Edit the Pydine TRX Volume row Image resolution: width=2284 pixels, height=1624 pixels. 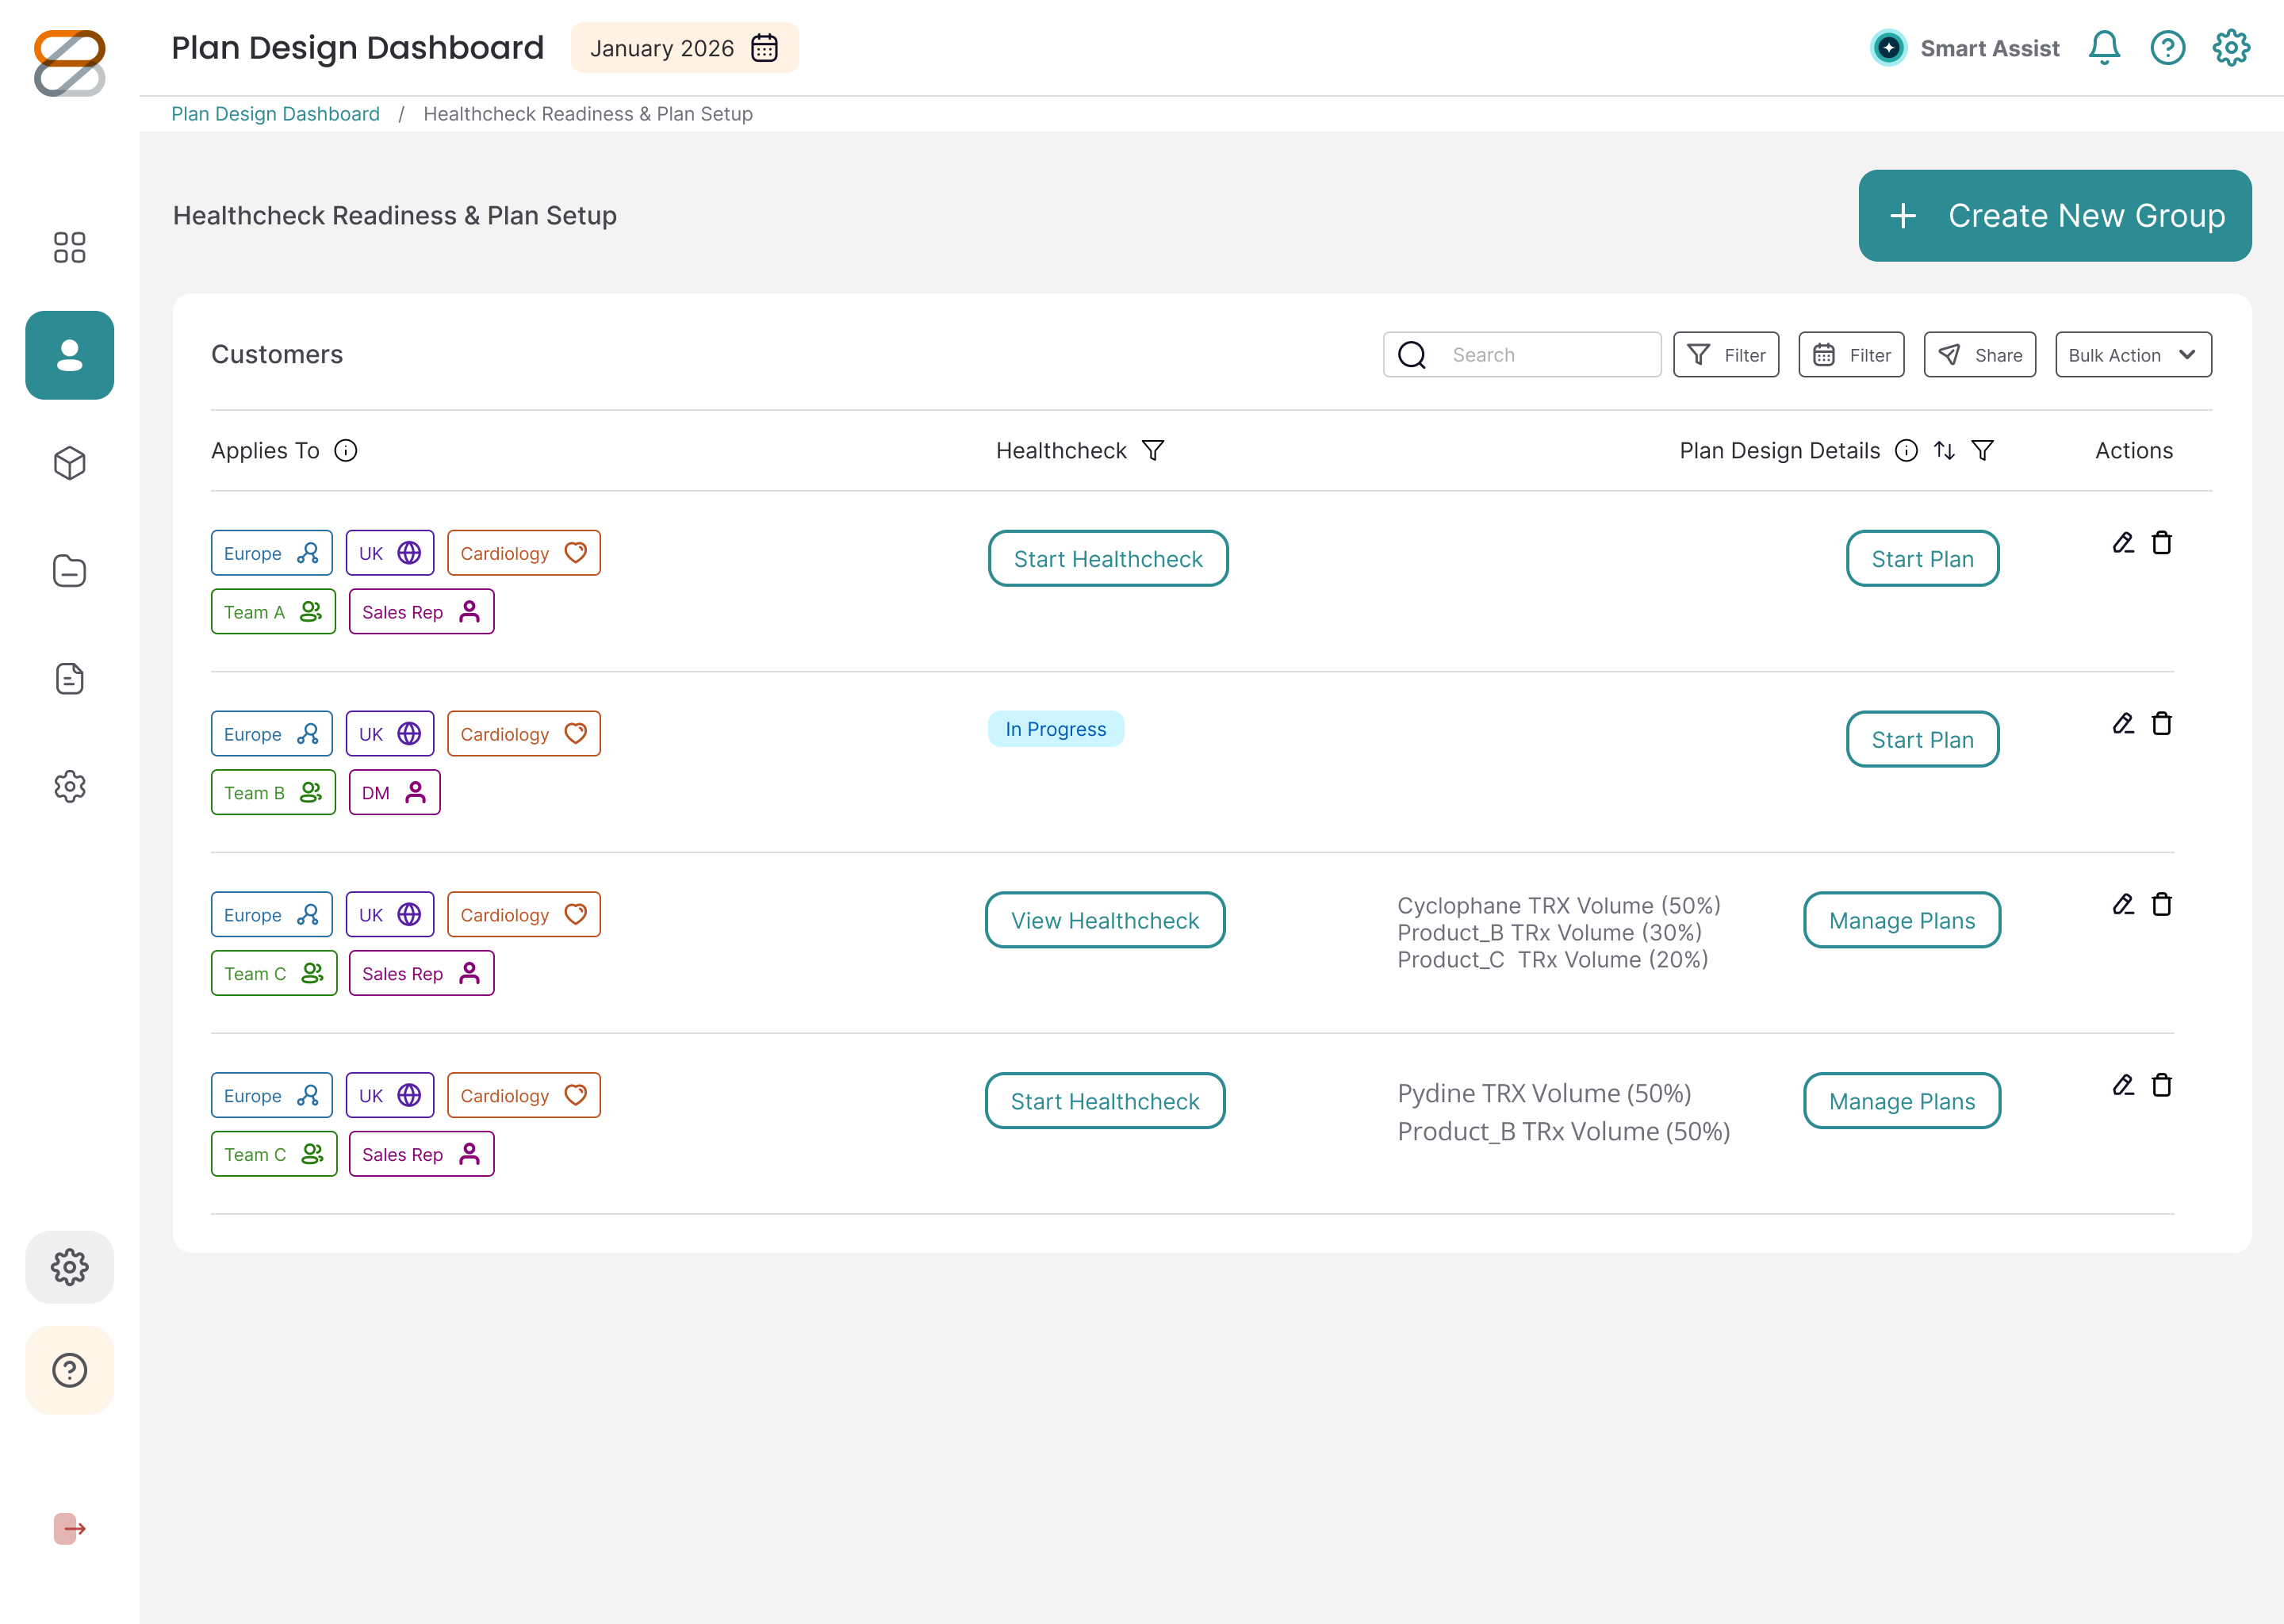point(2123,1086)
